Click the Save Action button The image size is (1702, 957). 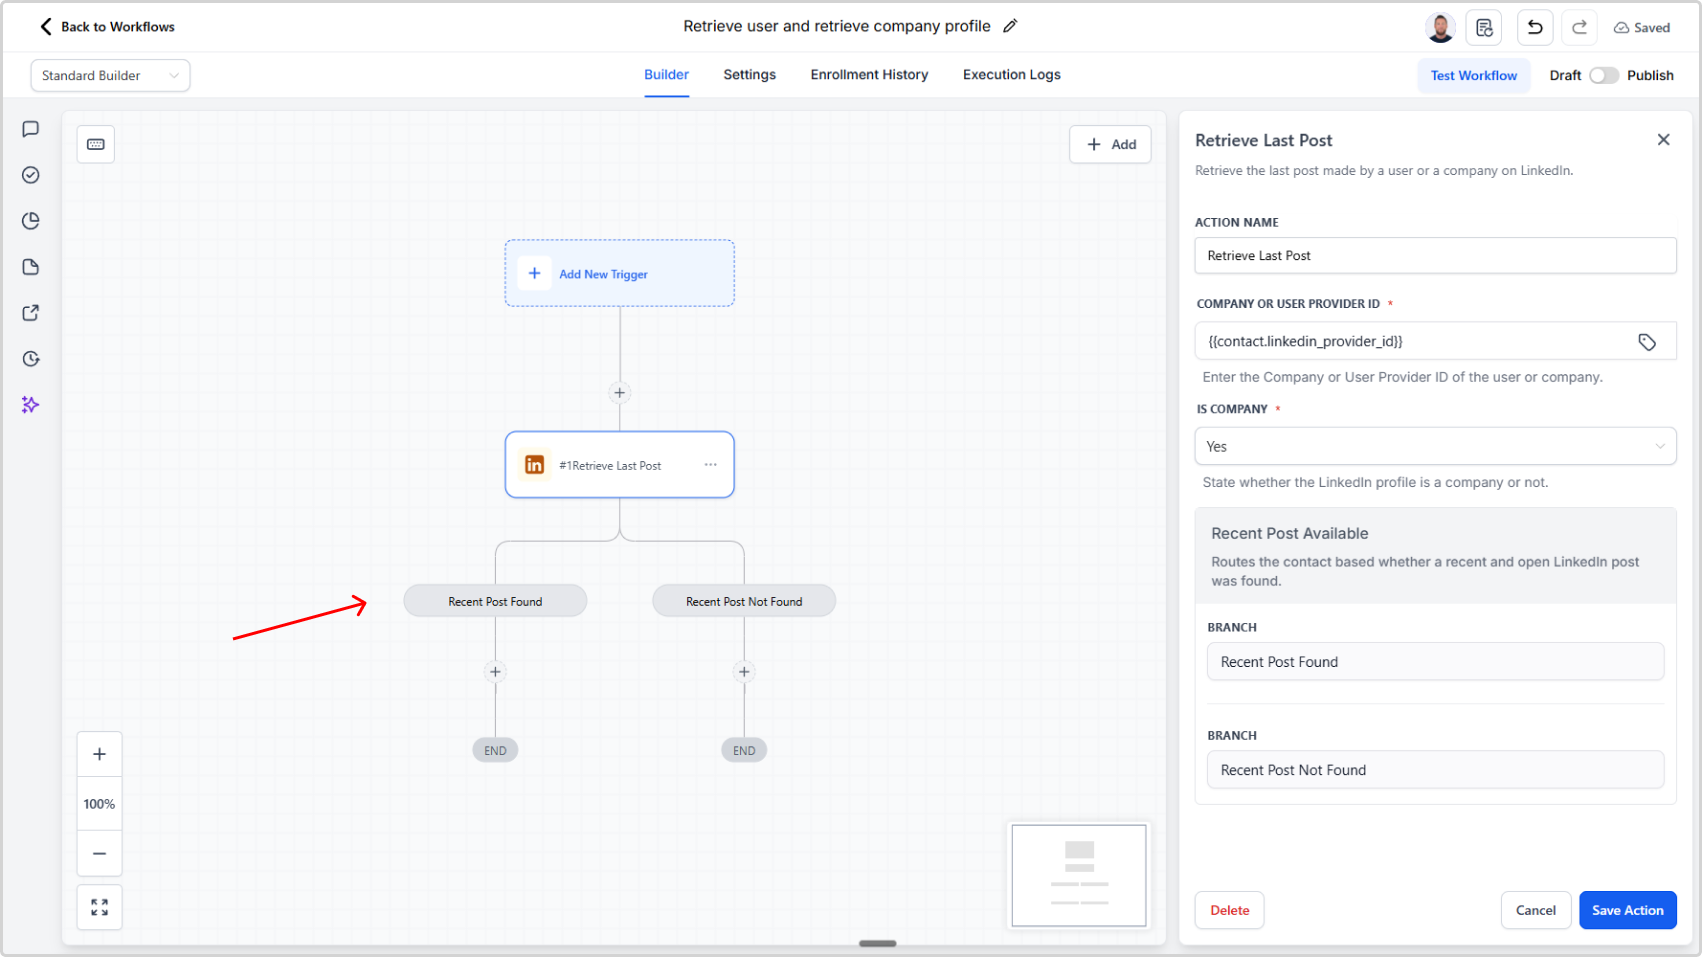pos(1627,910)
